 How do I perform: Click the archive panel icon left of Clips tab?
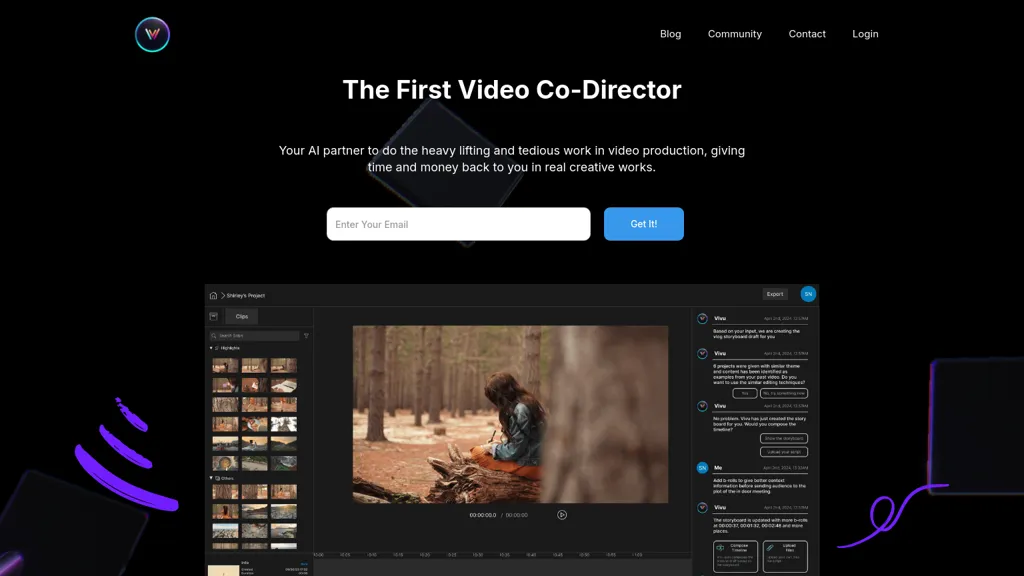pyautogui.click(x=213, y=316)
